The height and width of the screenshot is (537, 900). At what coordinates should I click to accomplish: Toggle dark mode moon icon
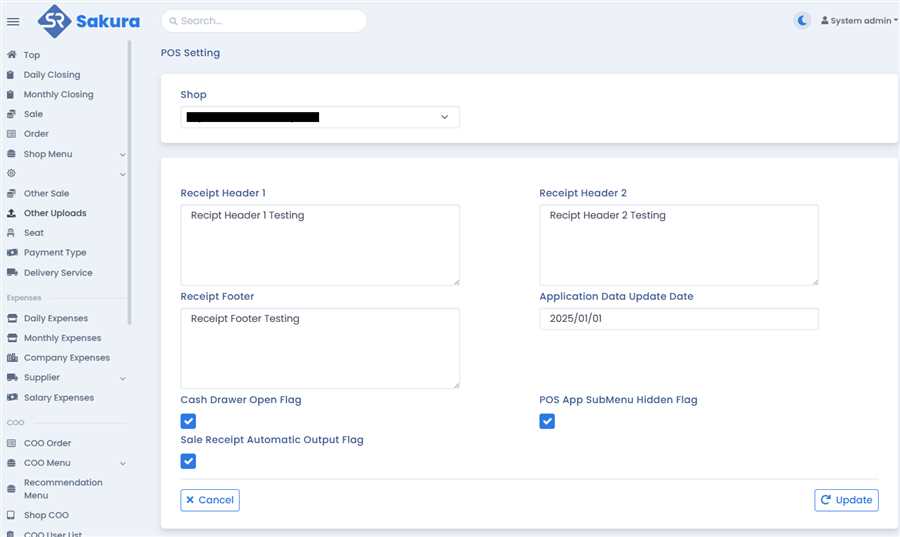click(x=802, y=20)
